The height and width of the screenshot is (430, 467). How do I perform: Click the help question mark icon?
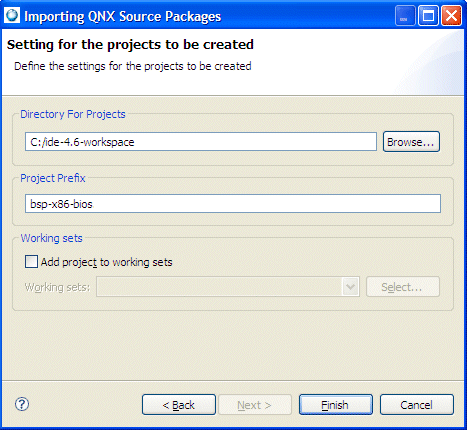(x=22, y=404)
